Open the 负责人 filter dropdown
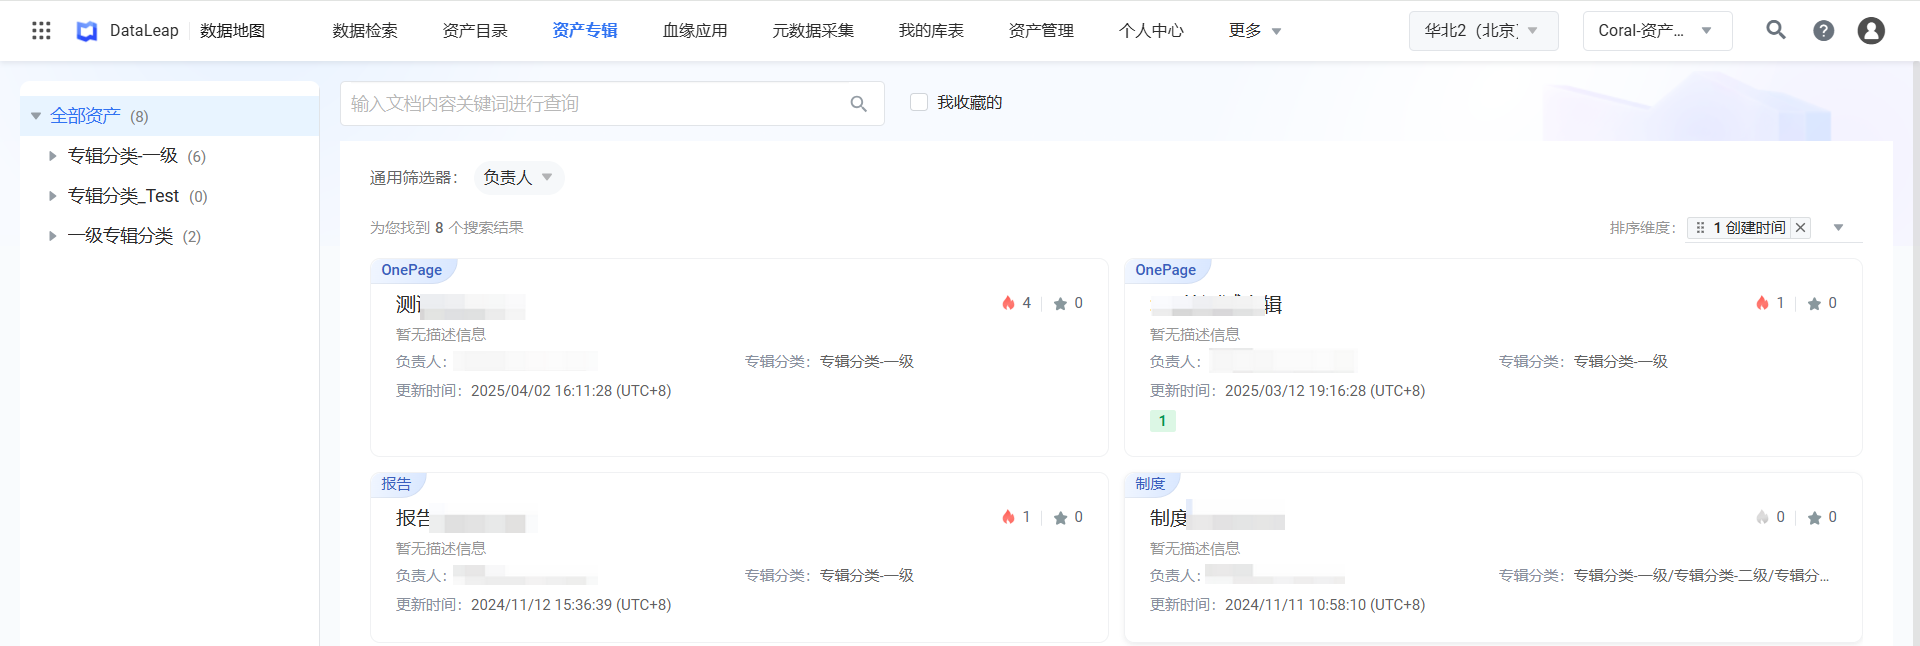Image resolution: width=1920 pixels, height=646 pixels. [x=518, y=178]
